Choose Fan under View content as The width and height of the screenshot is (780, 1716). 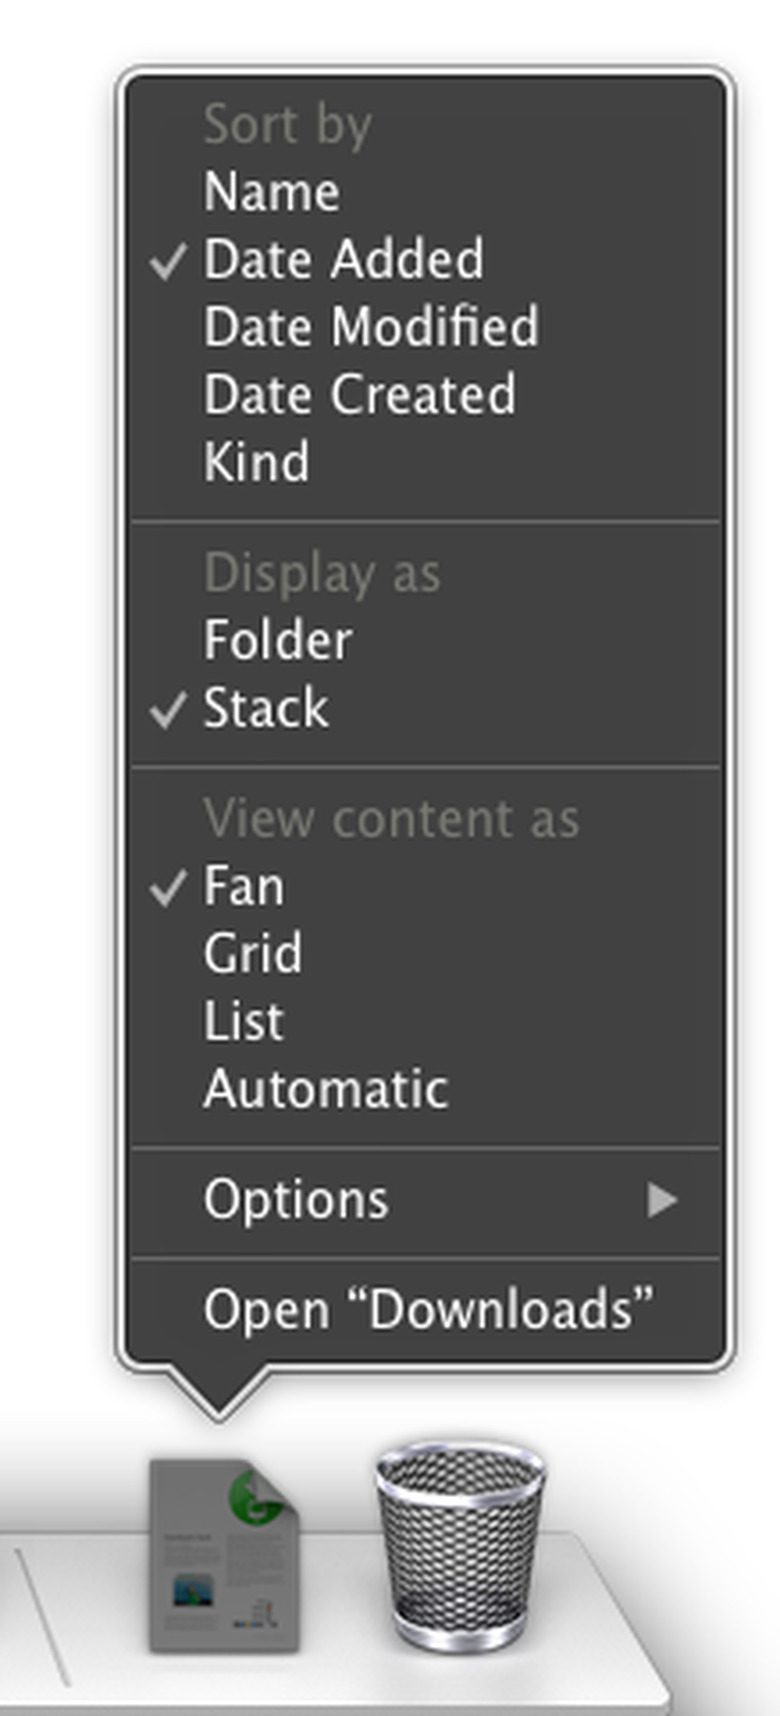[x=244, y=887]
